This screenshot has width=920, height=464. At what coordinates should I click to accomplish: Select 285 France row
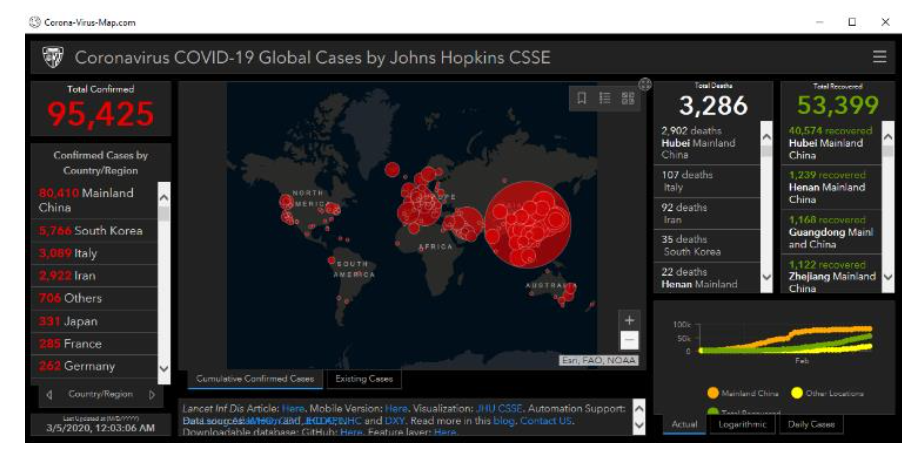pyautogui.click(x=94, y=344)
